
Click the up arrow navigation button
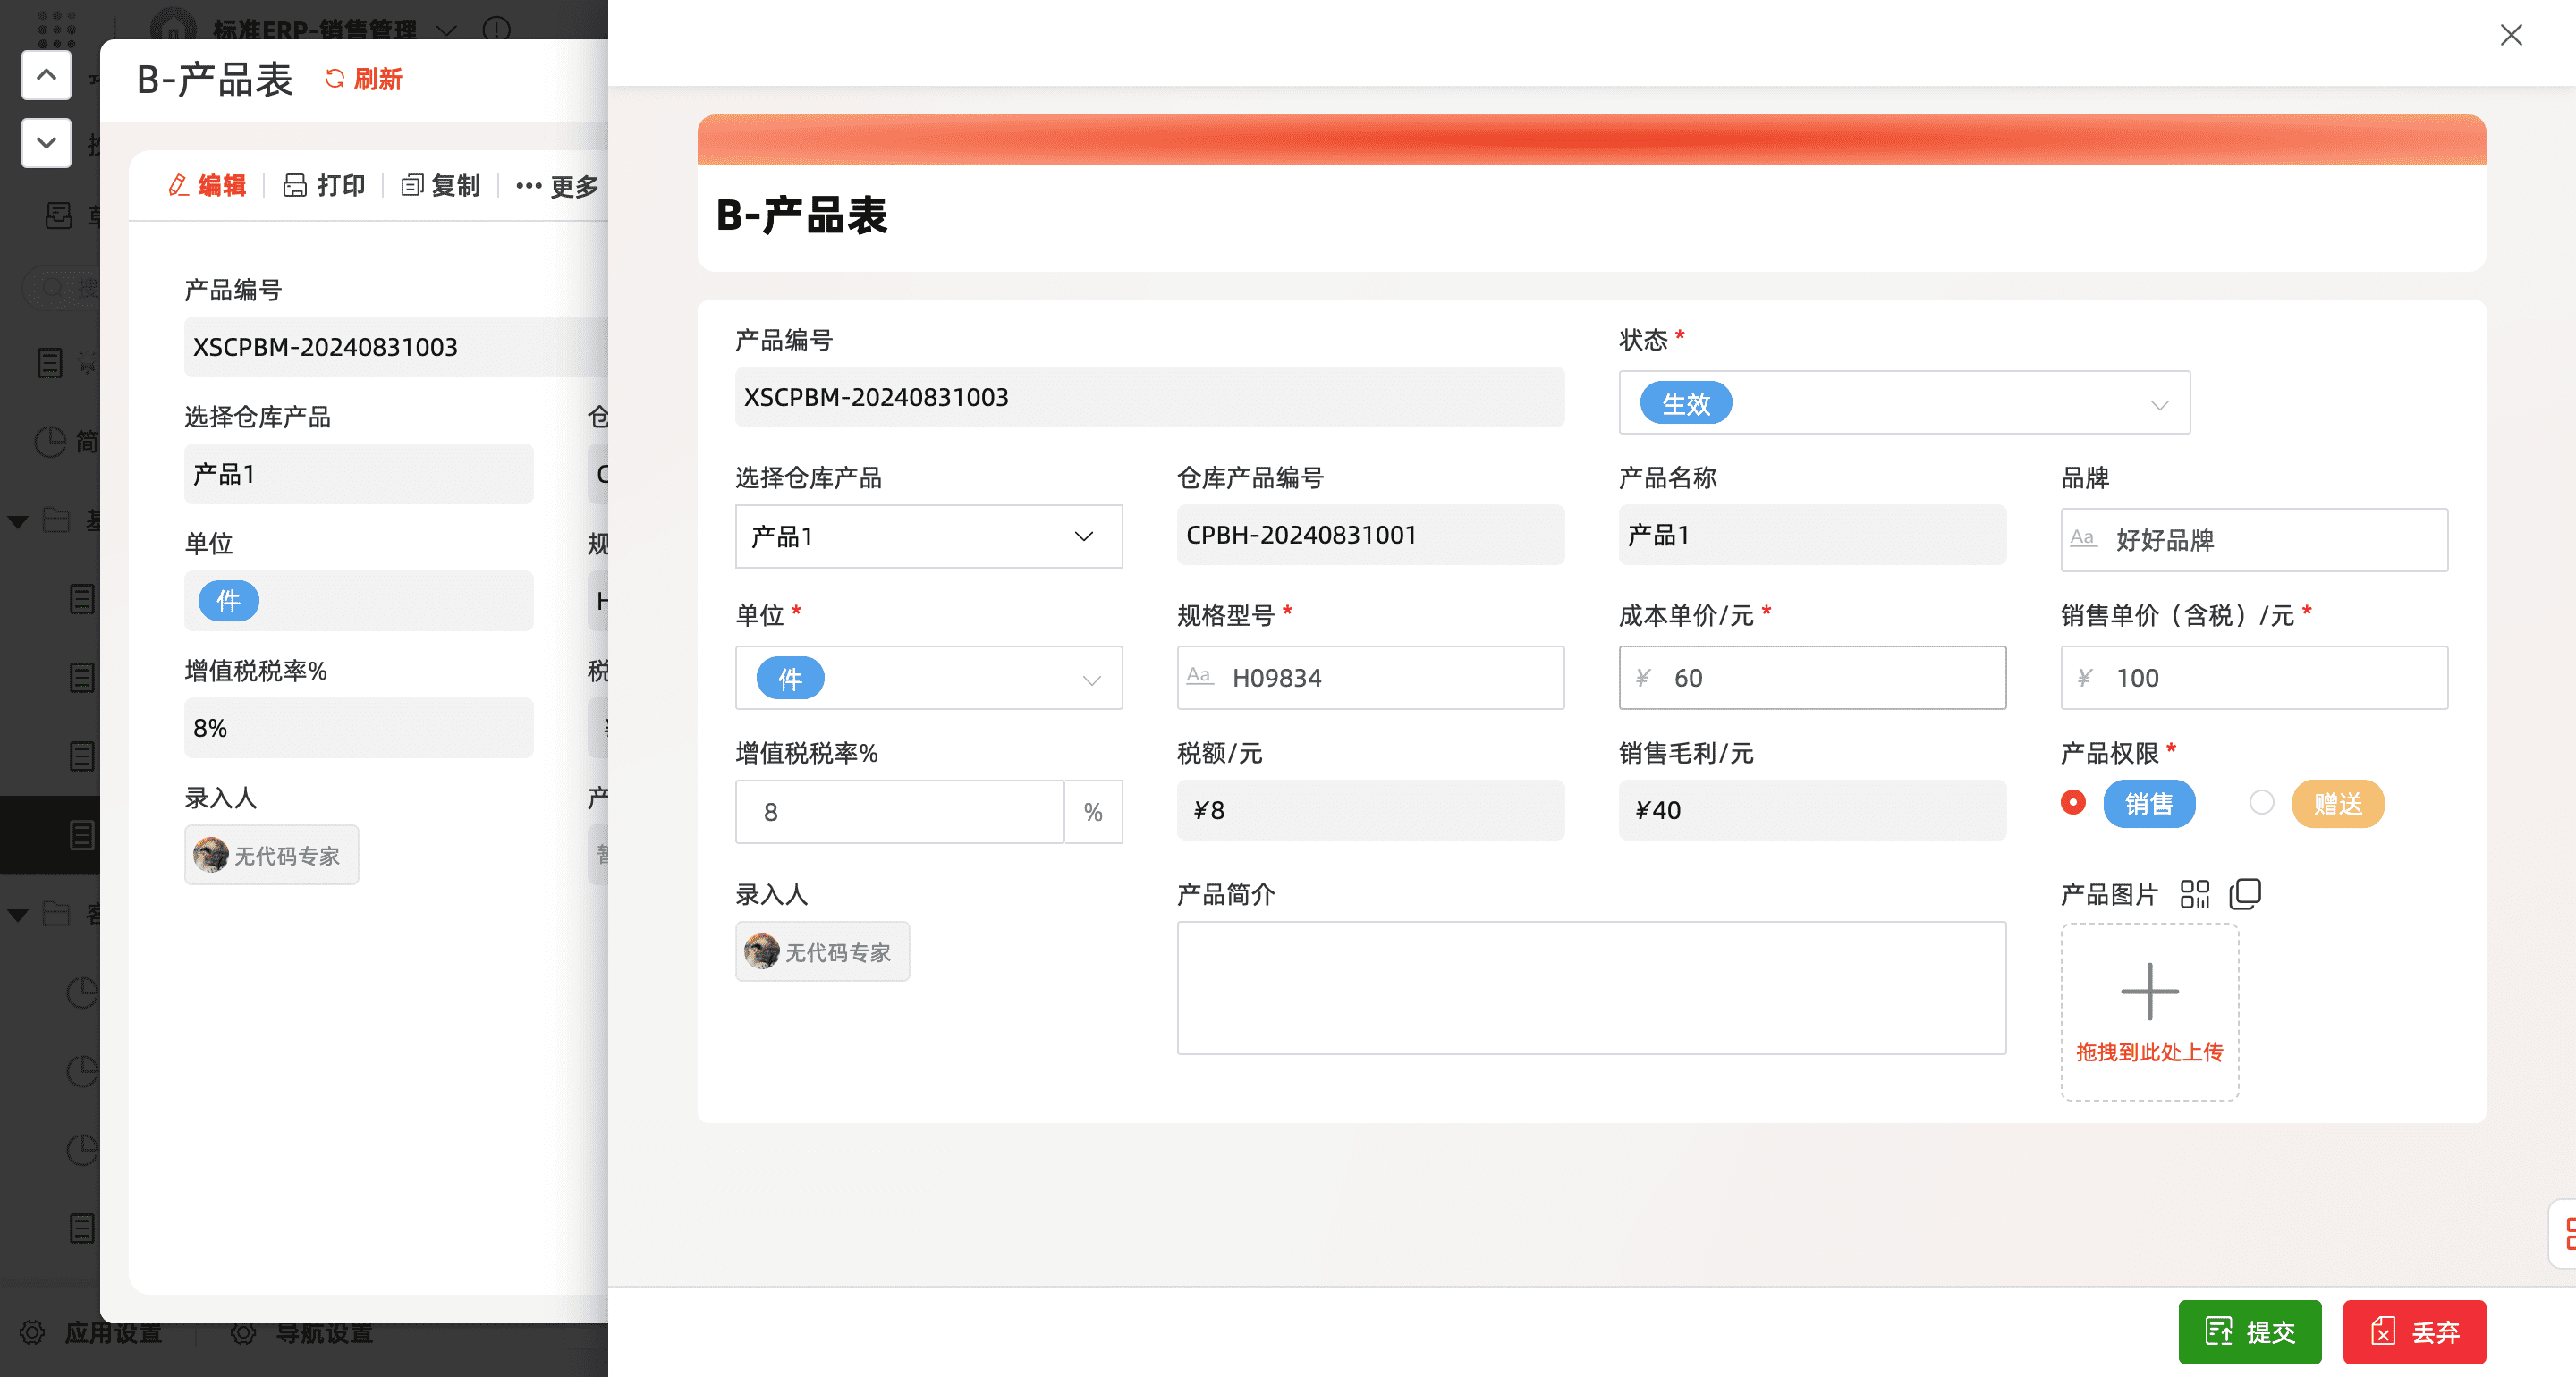(46, 75)
